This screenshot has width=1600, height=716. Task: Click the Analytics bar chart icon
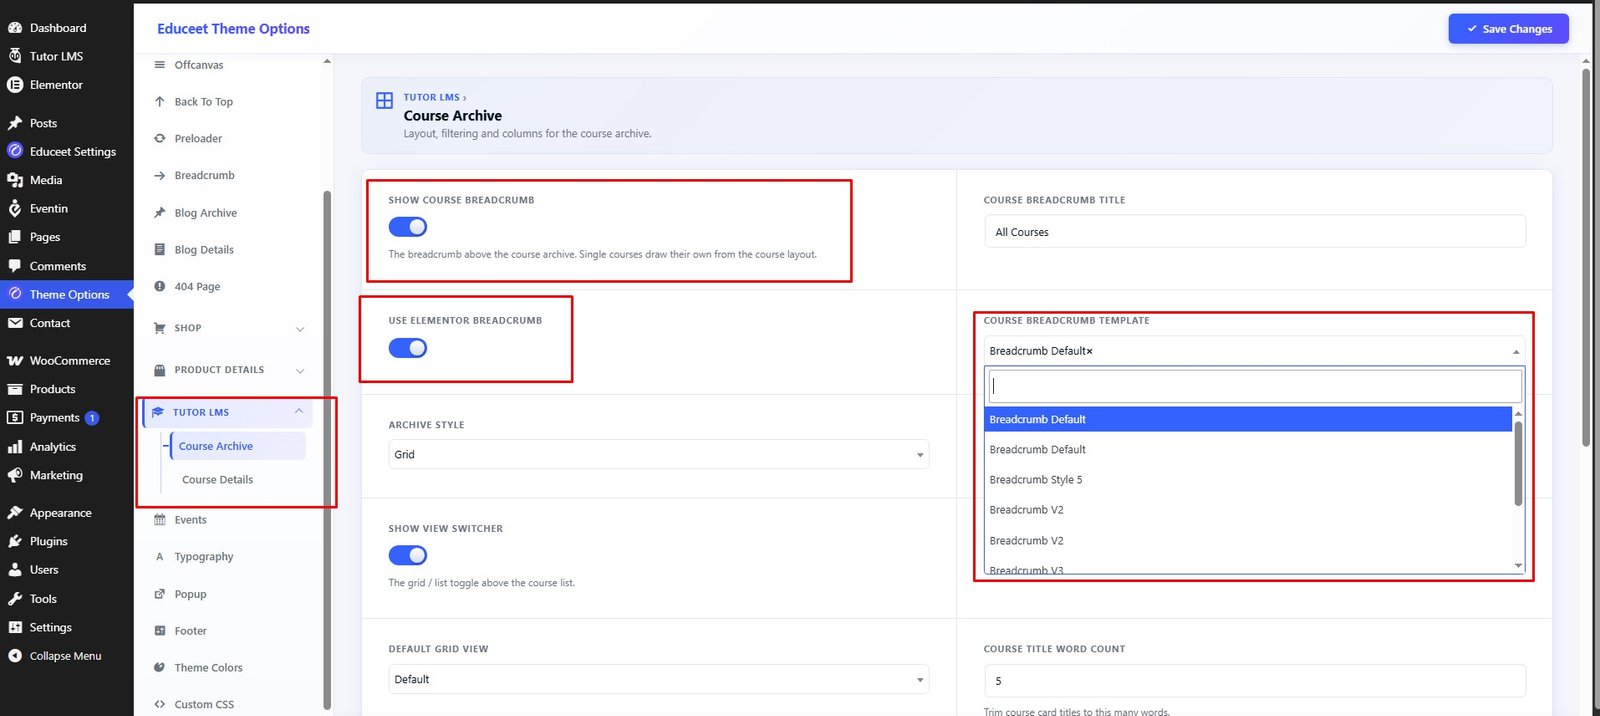[15, 447]
